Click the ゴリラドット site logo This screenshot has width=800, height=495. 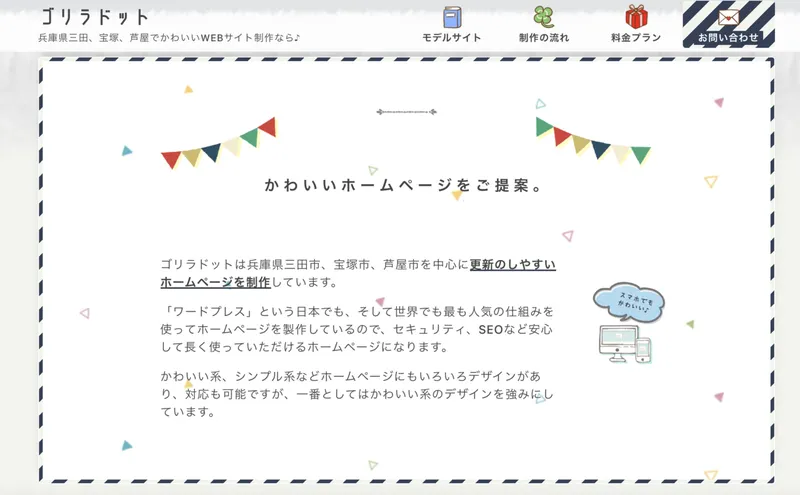coord(95,17)
